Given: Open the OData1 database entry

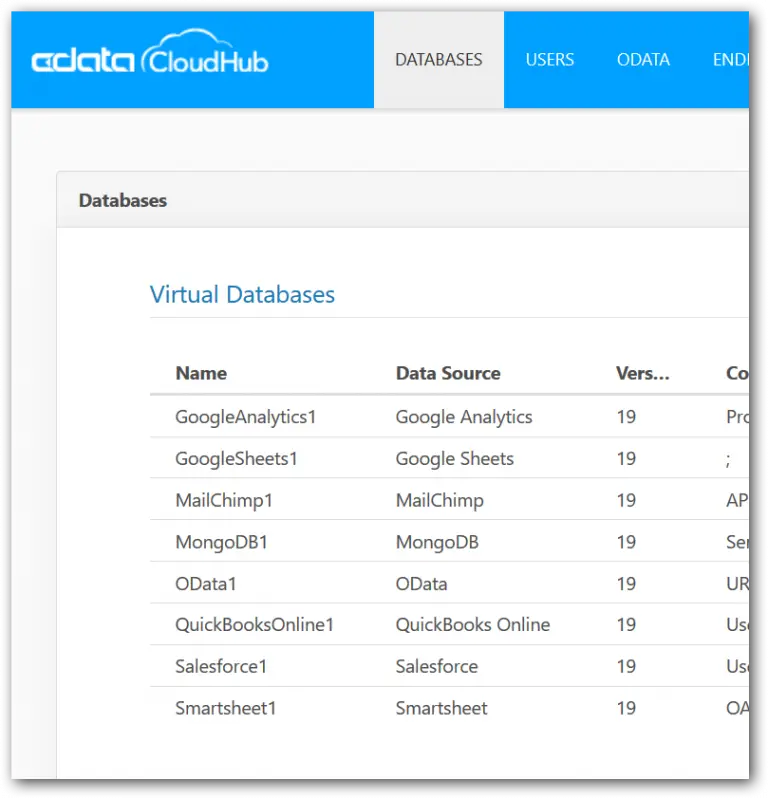Looking at the screenshot, I should [206, 583].
